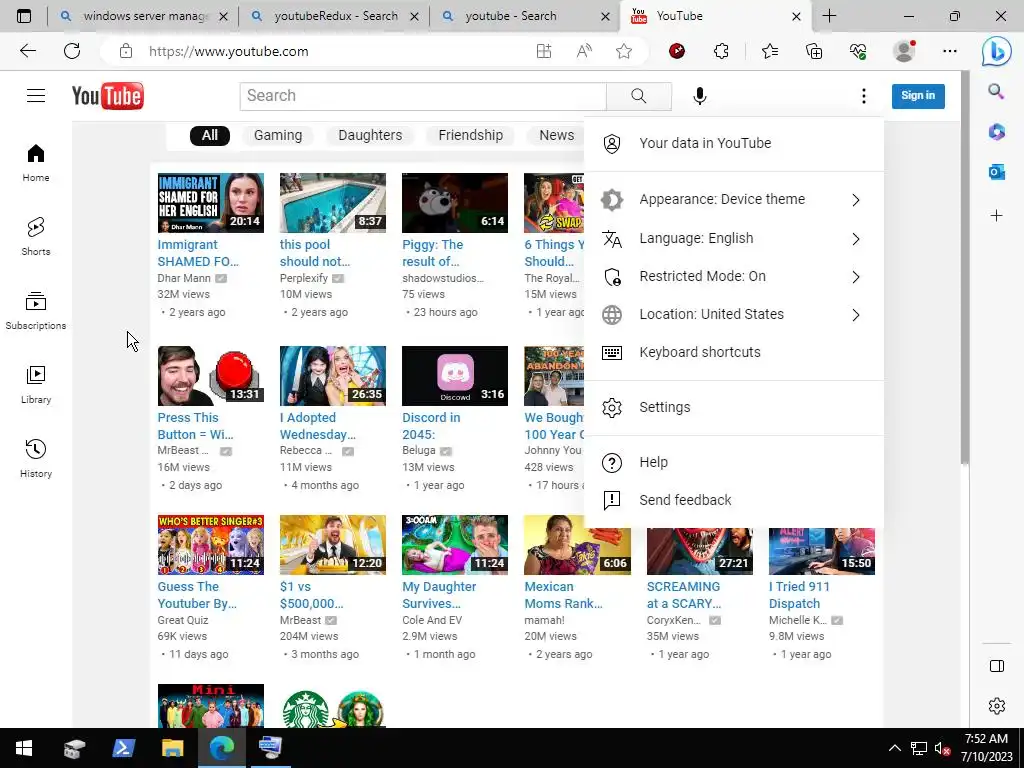Open Edge Settings and more ellipsis
1024x768 pixels.
click(950, 51)
